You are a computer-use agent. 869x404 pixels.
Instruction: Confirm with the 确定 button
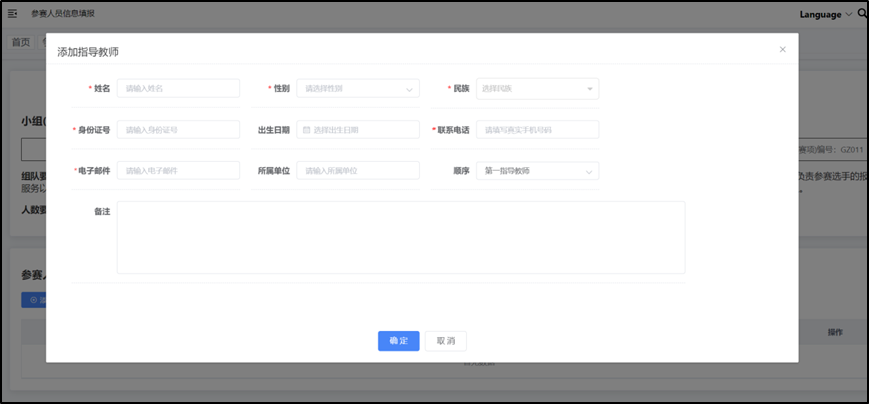(398, 341)
